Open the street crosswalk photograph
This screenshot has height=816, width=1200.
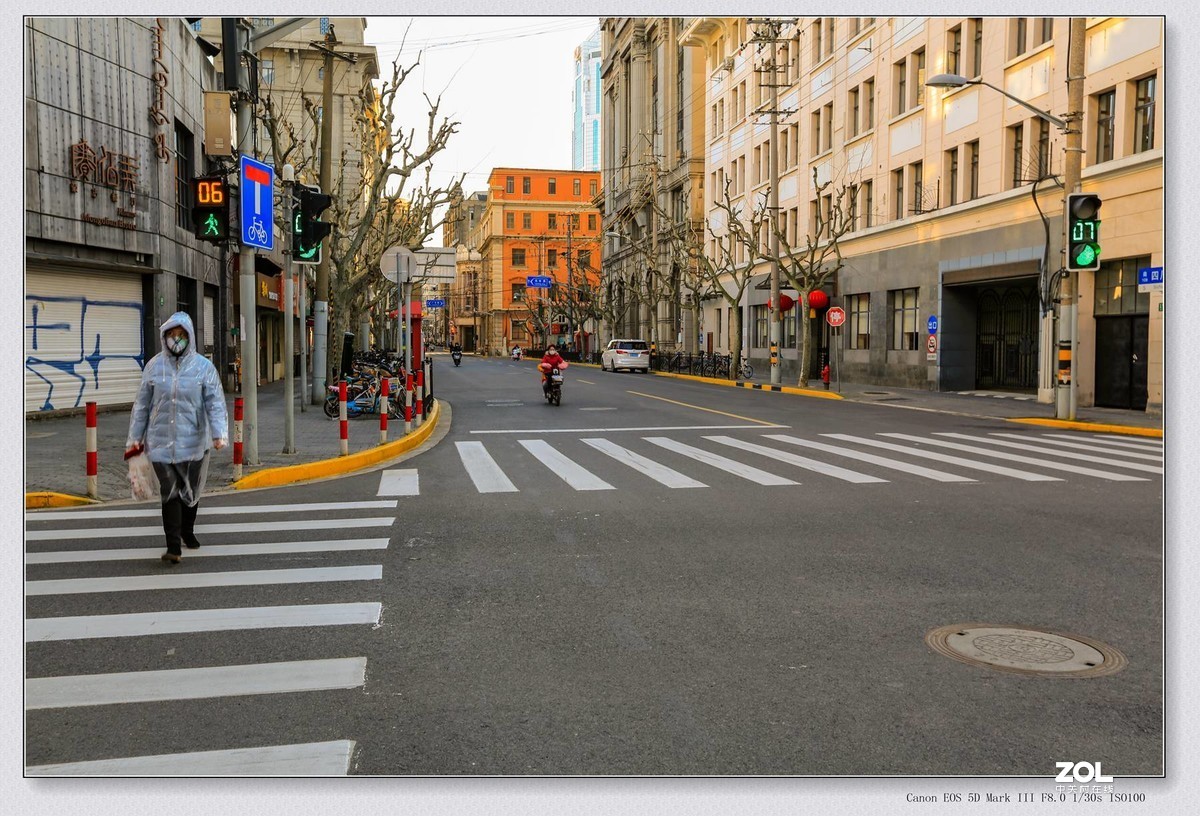pos(594,396)
